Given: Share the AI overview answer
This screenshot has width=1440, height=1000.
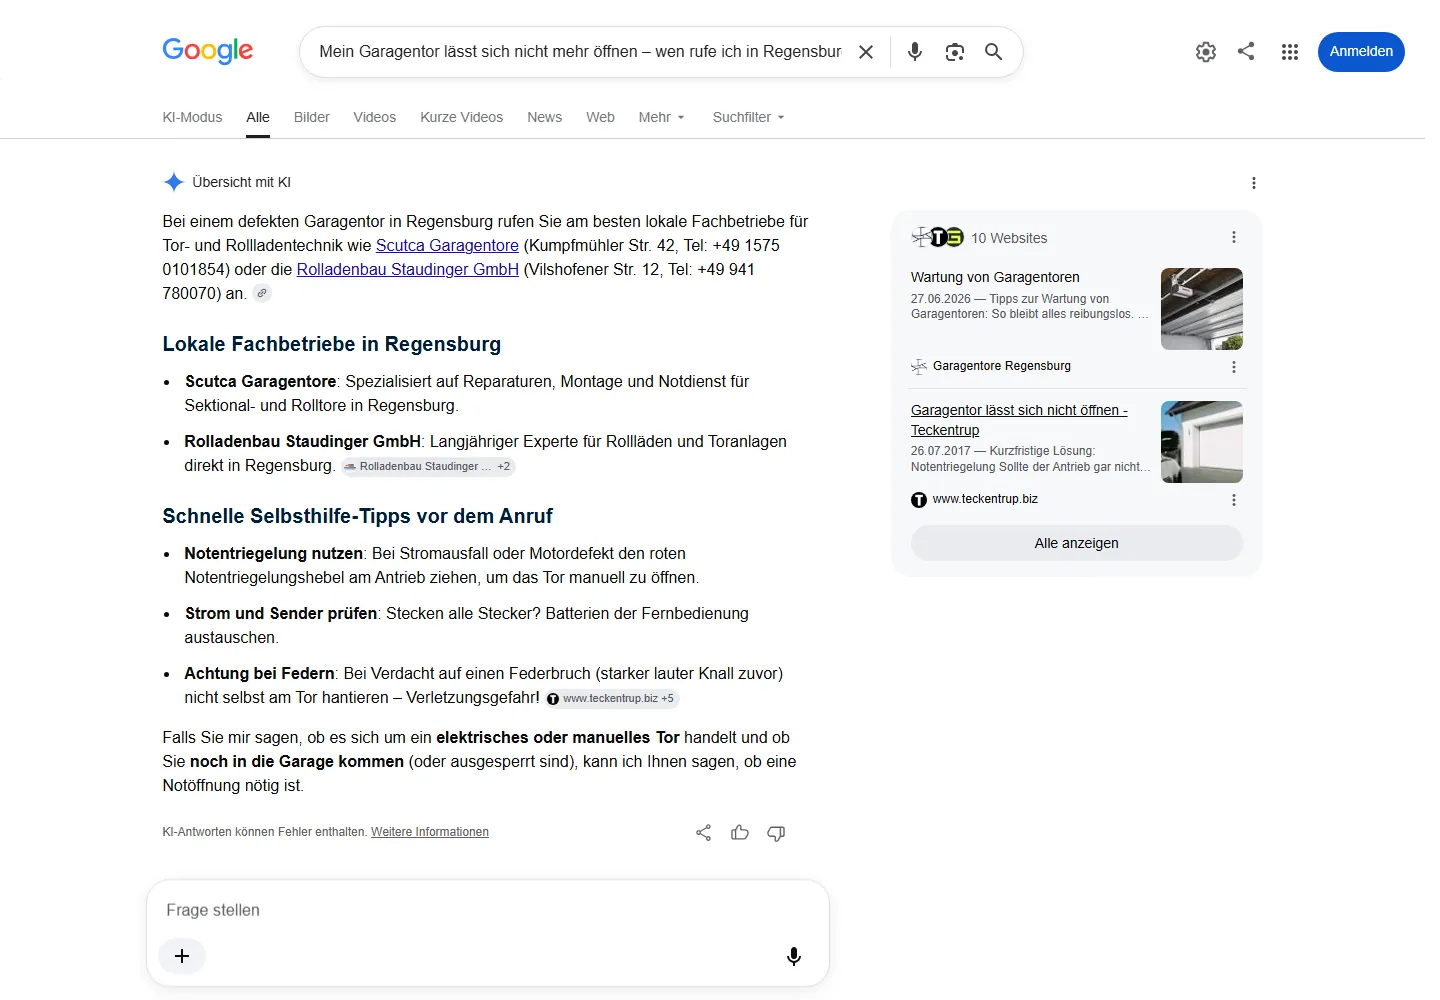Looking at the screenshot, I should (x=704, y=833).
